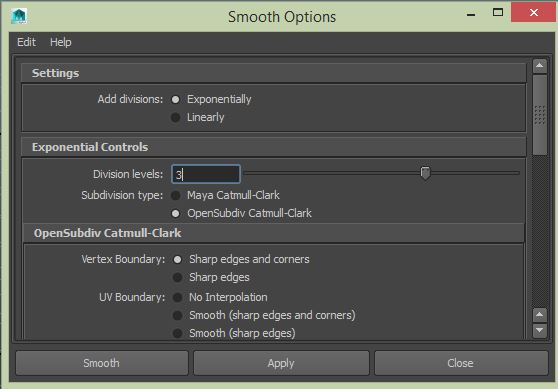Click the Apply button

pyautogui.click(x=281, y=363)
